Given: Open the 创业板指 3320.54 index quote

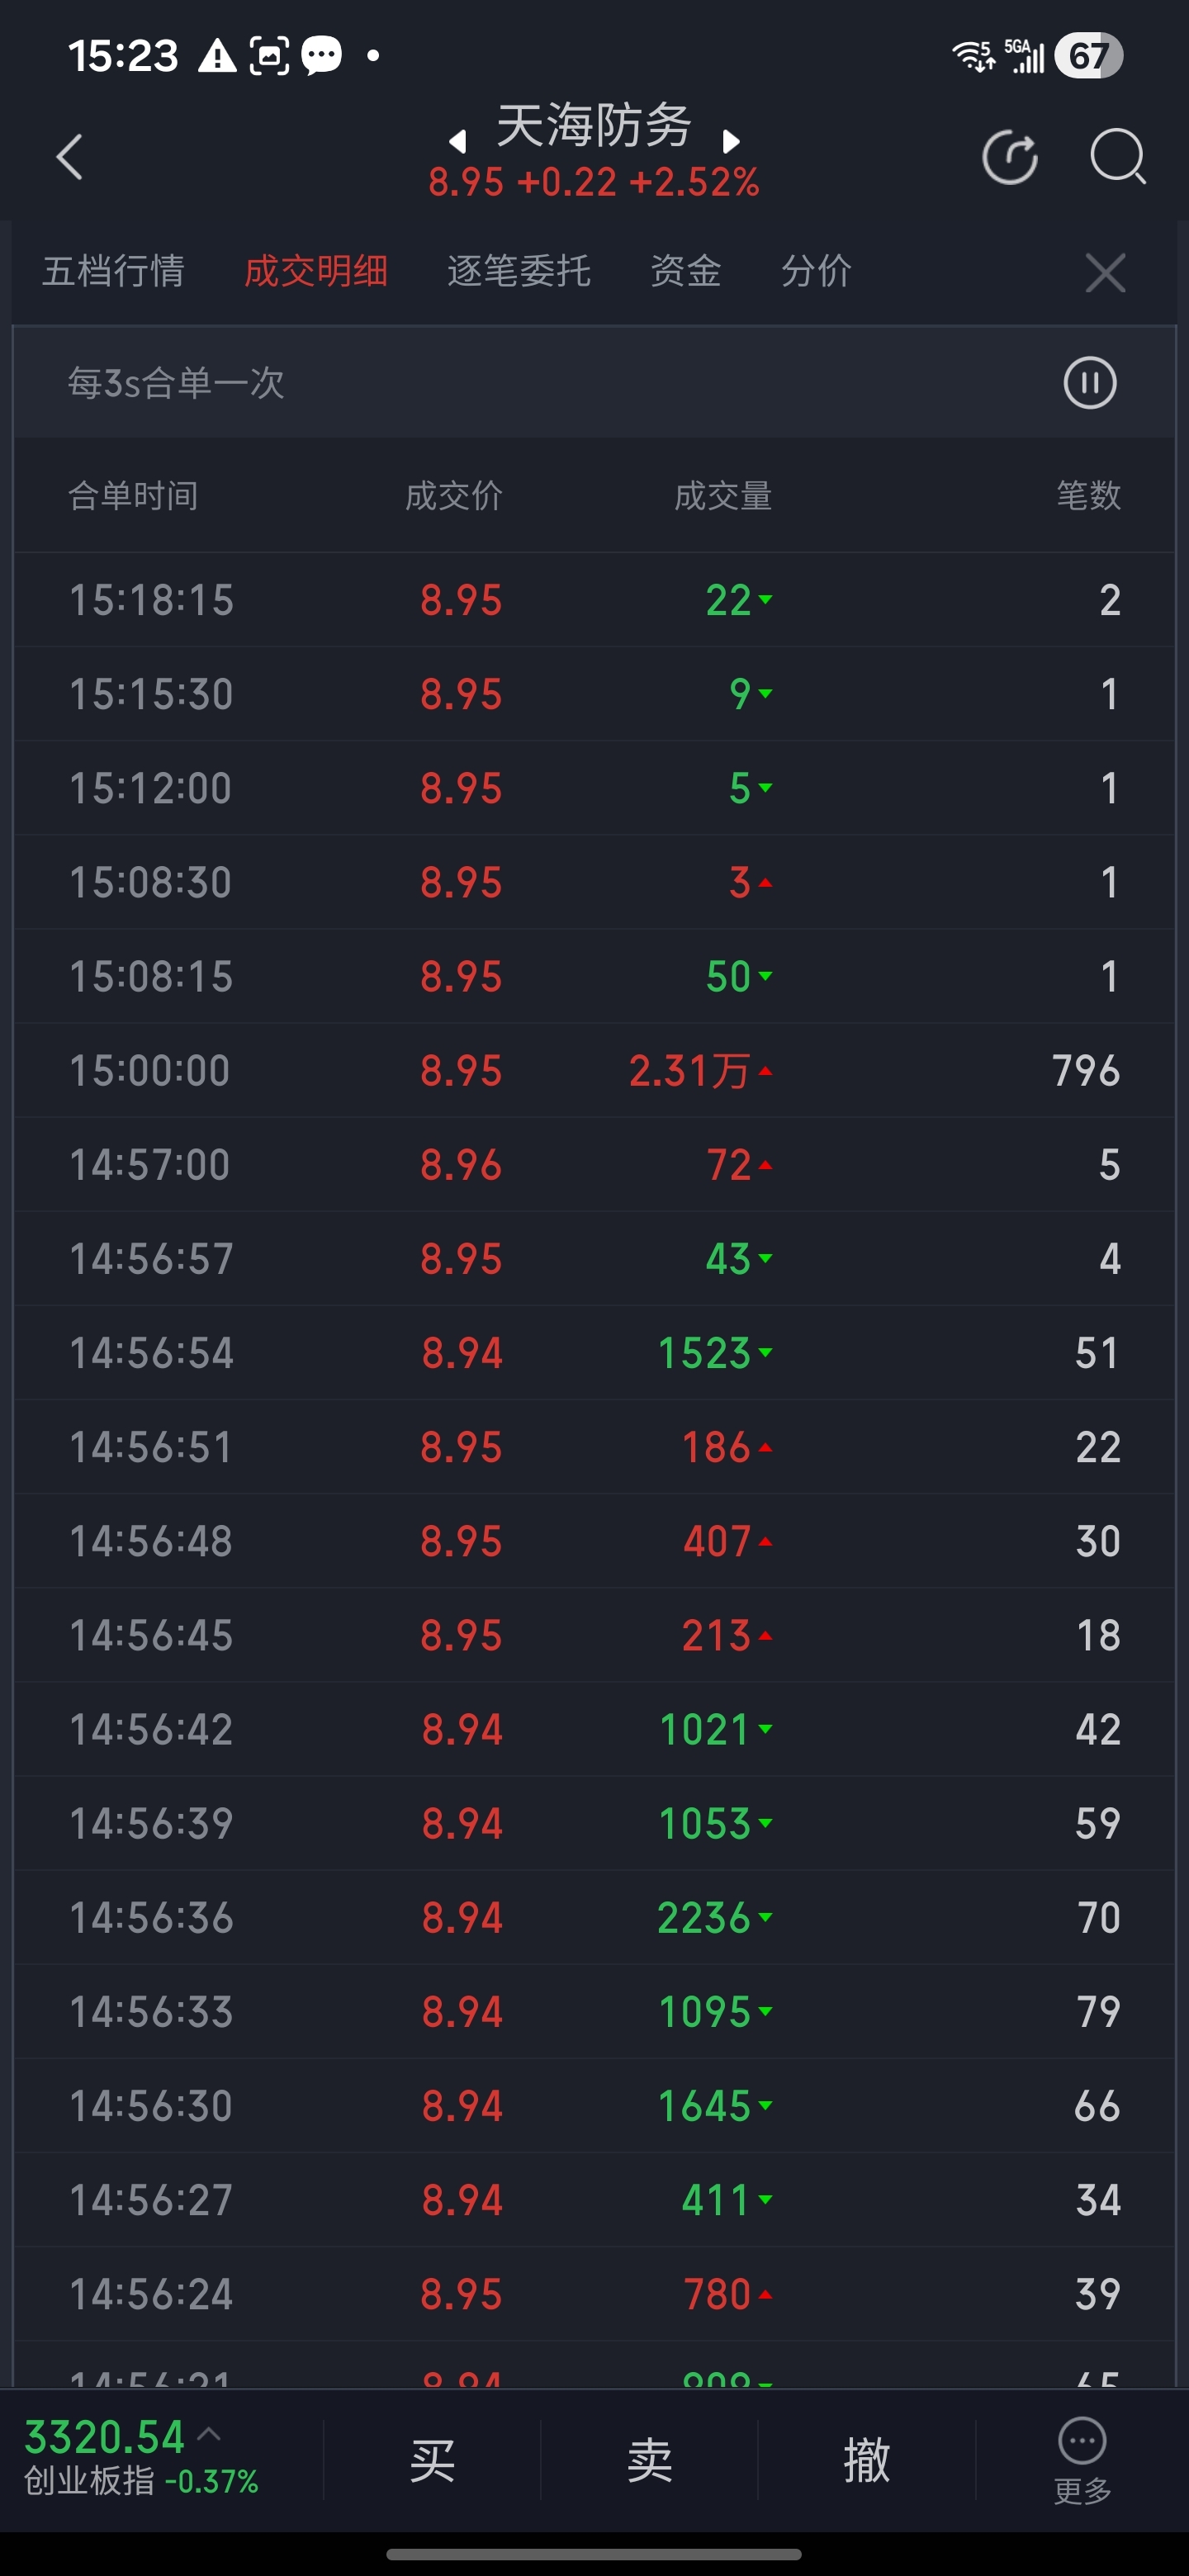Looking at the screenshot, I should pos(141,2458).
